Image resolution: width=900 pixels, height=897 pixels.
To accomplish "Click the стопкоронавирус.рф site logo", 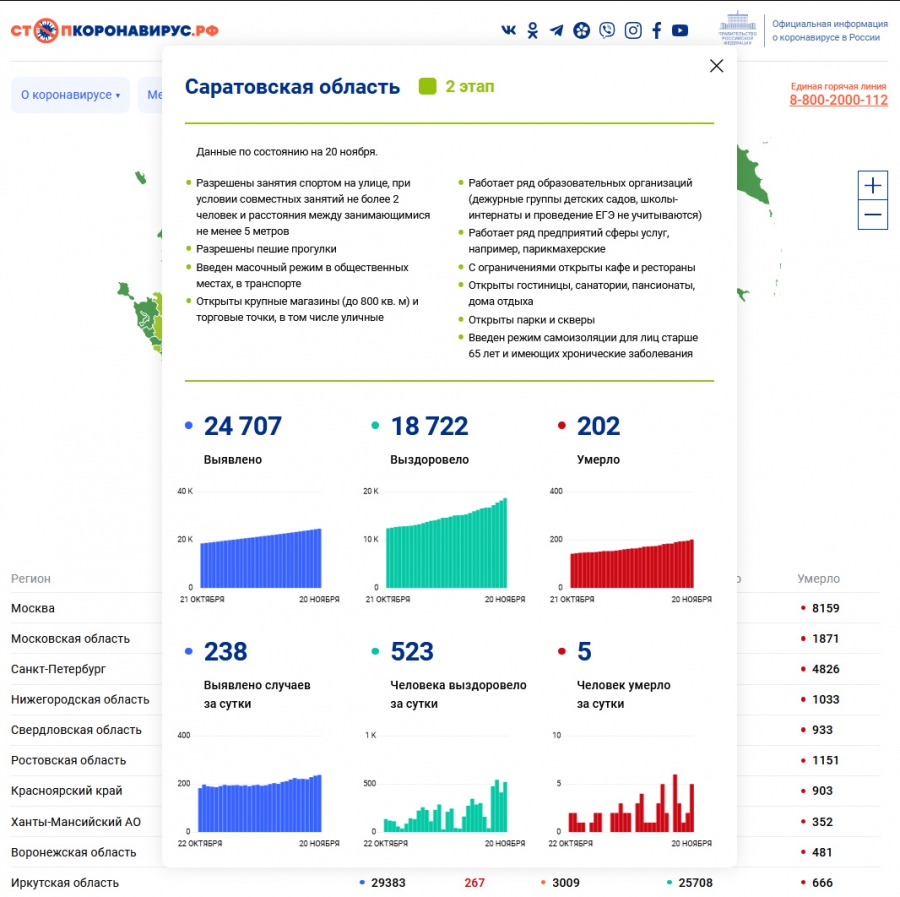I will [x=114, y=30].
